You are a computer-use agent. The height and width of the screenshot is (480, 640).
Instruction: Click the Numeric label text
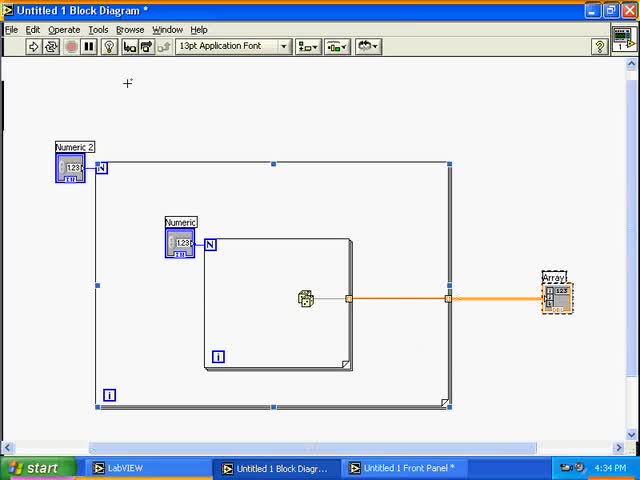point(181,222)
